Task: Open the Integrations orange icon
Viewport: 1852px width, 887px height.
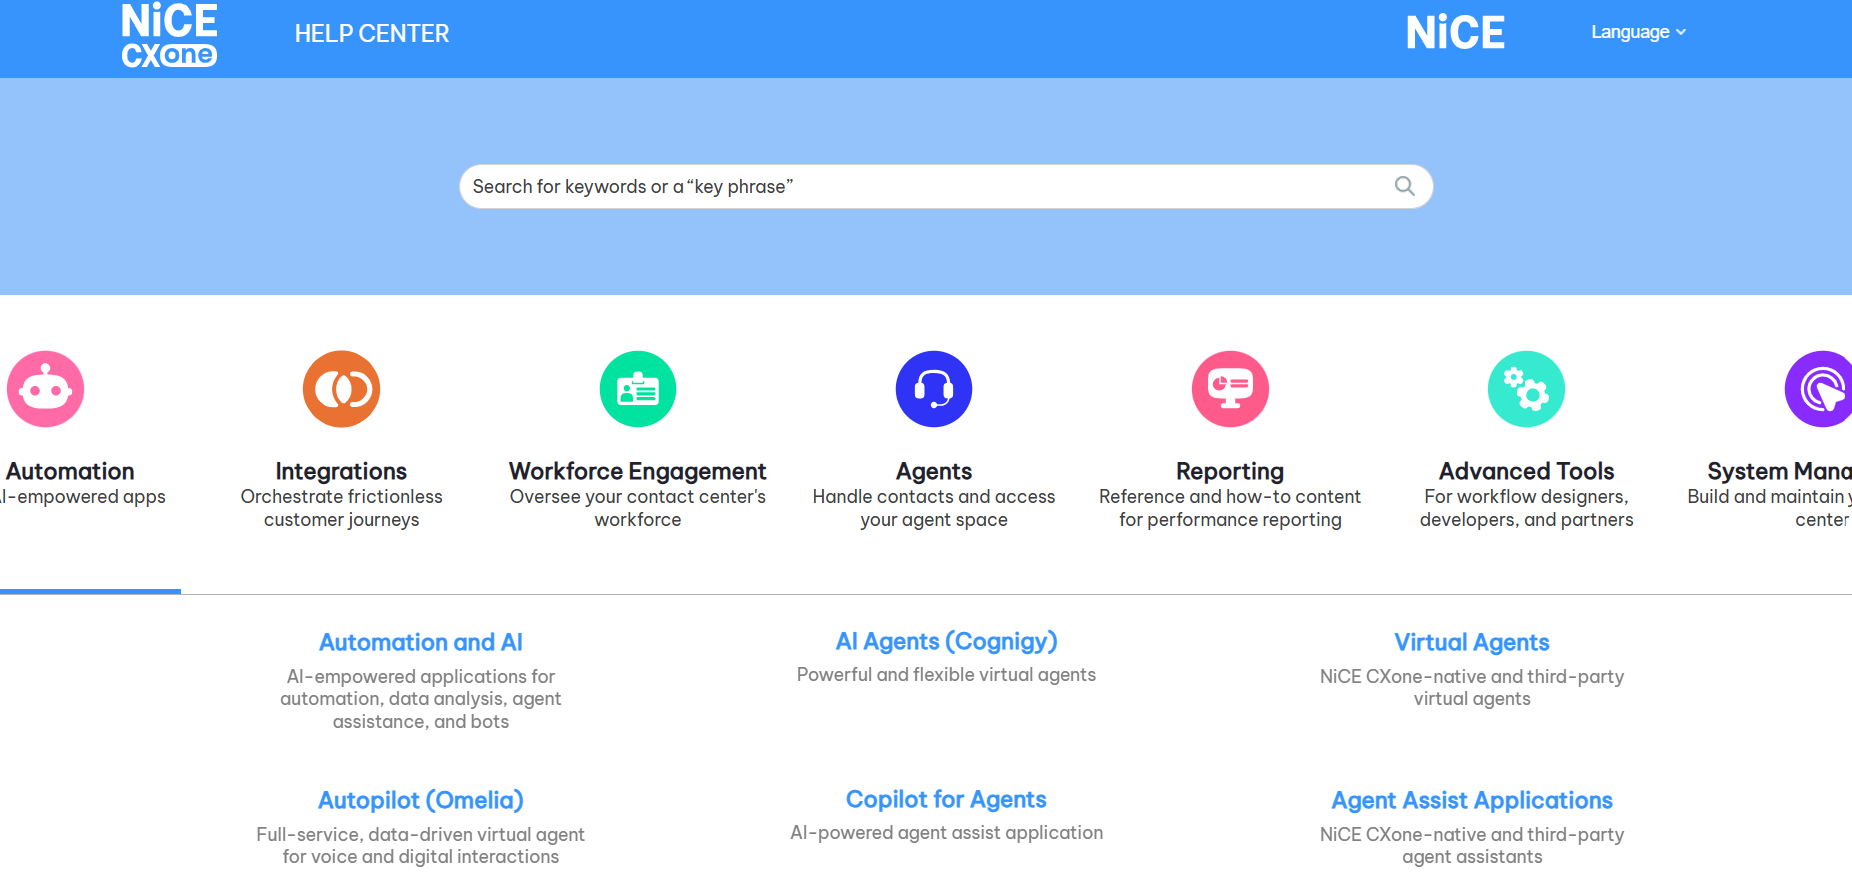Action: point(342,389)
